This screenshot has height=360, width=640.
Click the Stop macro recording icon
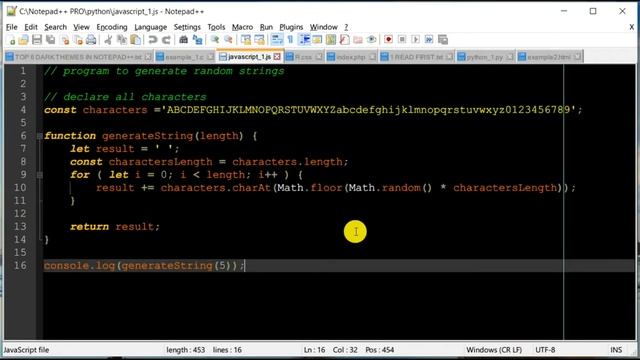[402, 40]
